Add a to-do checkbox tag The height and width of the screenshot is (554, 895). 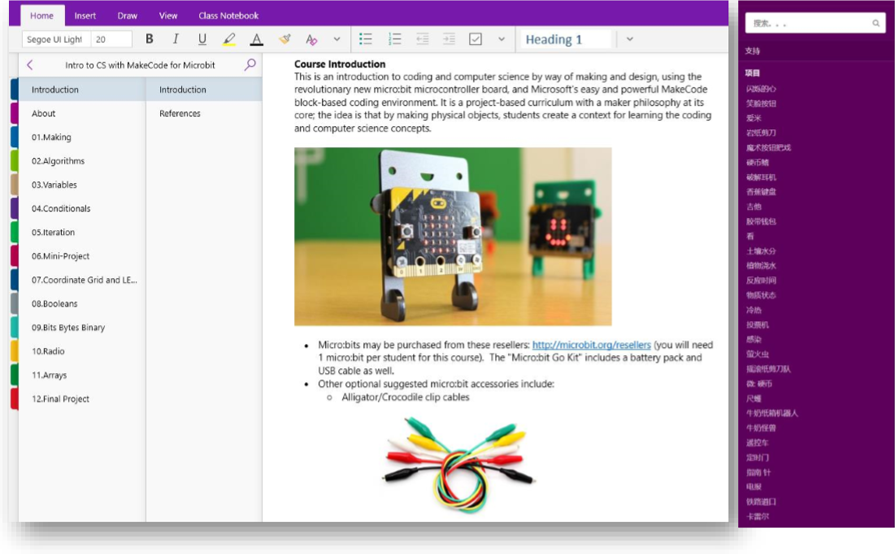[475, 39]
